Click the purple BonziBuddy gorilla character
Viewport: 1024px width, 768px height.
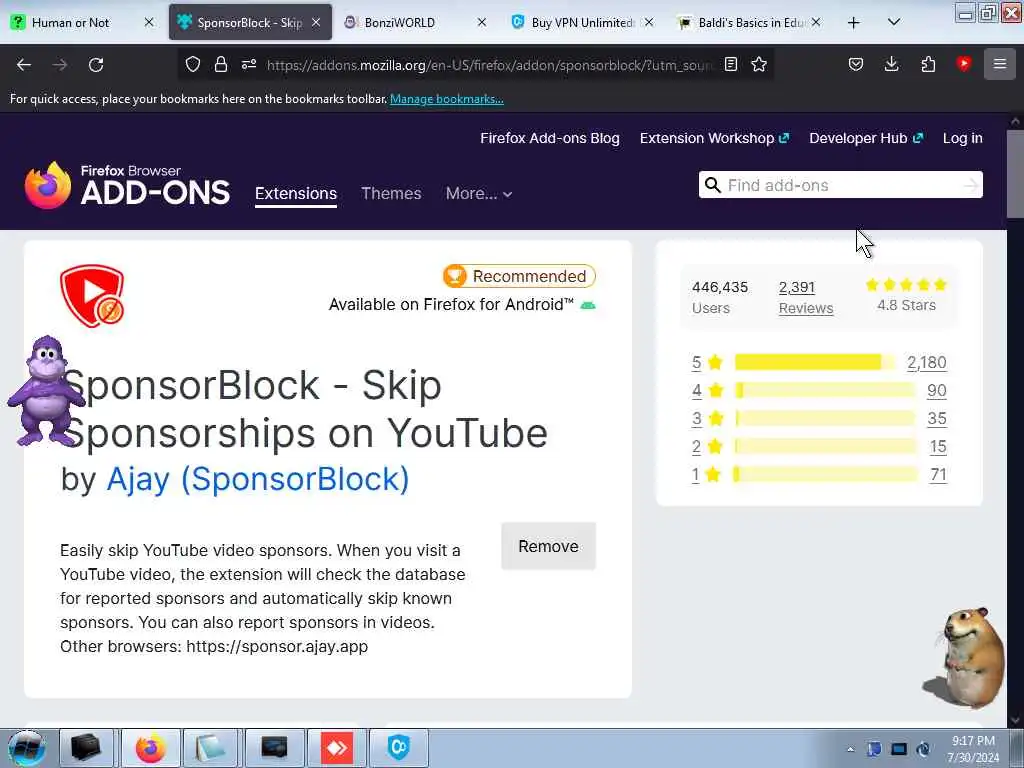[x=46, y=391]
